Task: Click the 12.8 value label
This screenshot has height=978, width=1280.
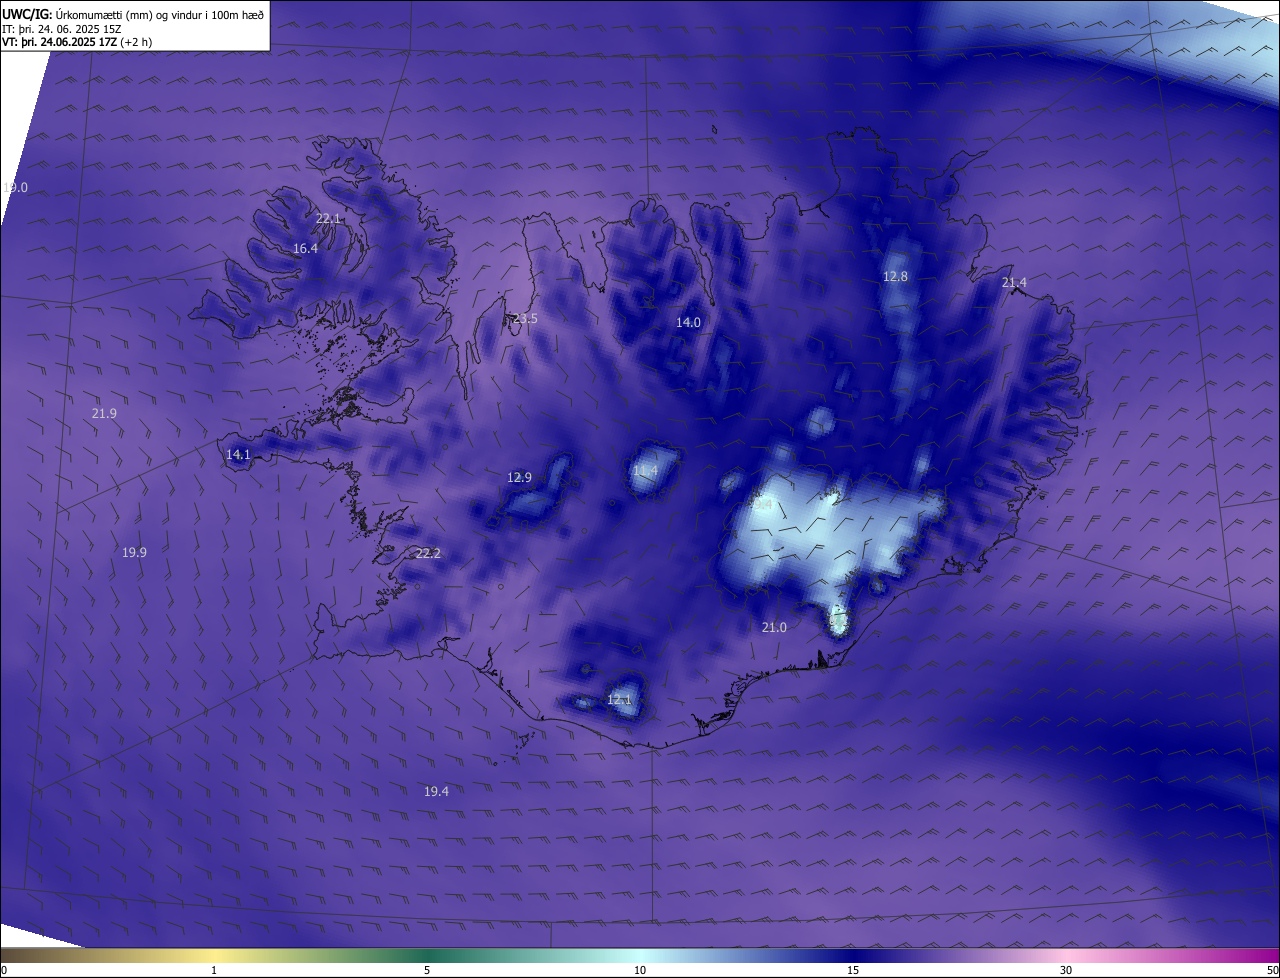Action: pyautogui.click(x=895, y=276)
